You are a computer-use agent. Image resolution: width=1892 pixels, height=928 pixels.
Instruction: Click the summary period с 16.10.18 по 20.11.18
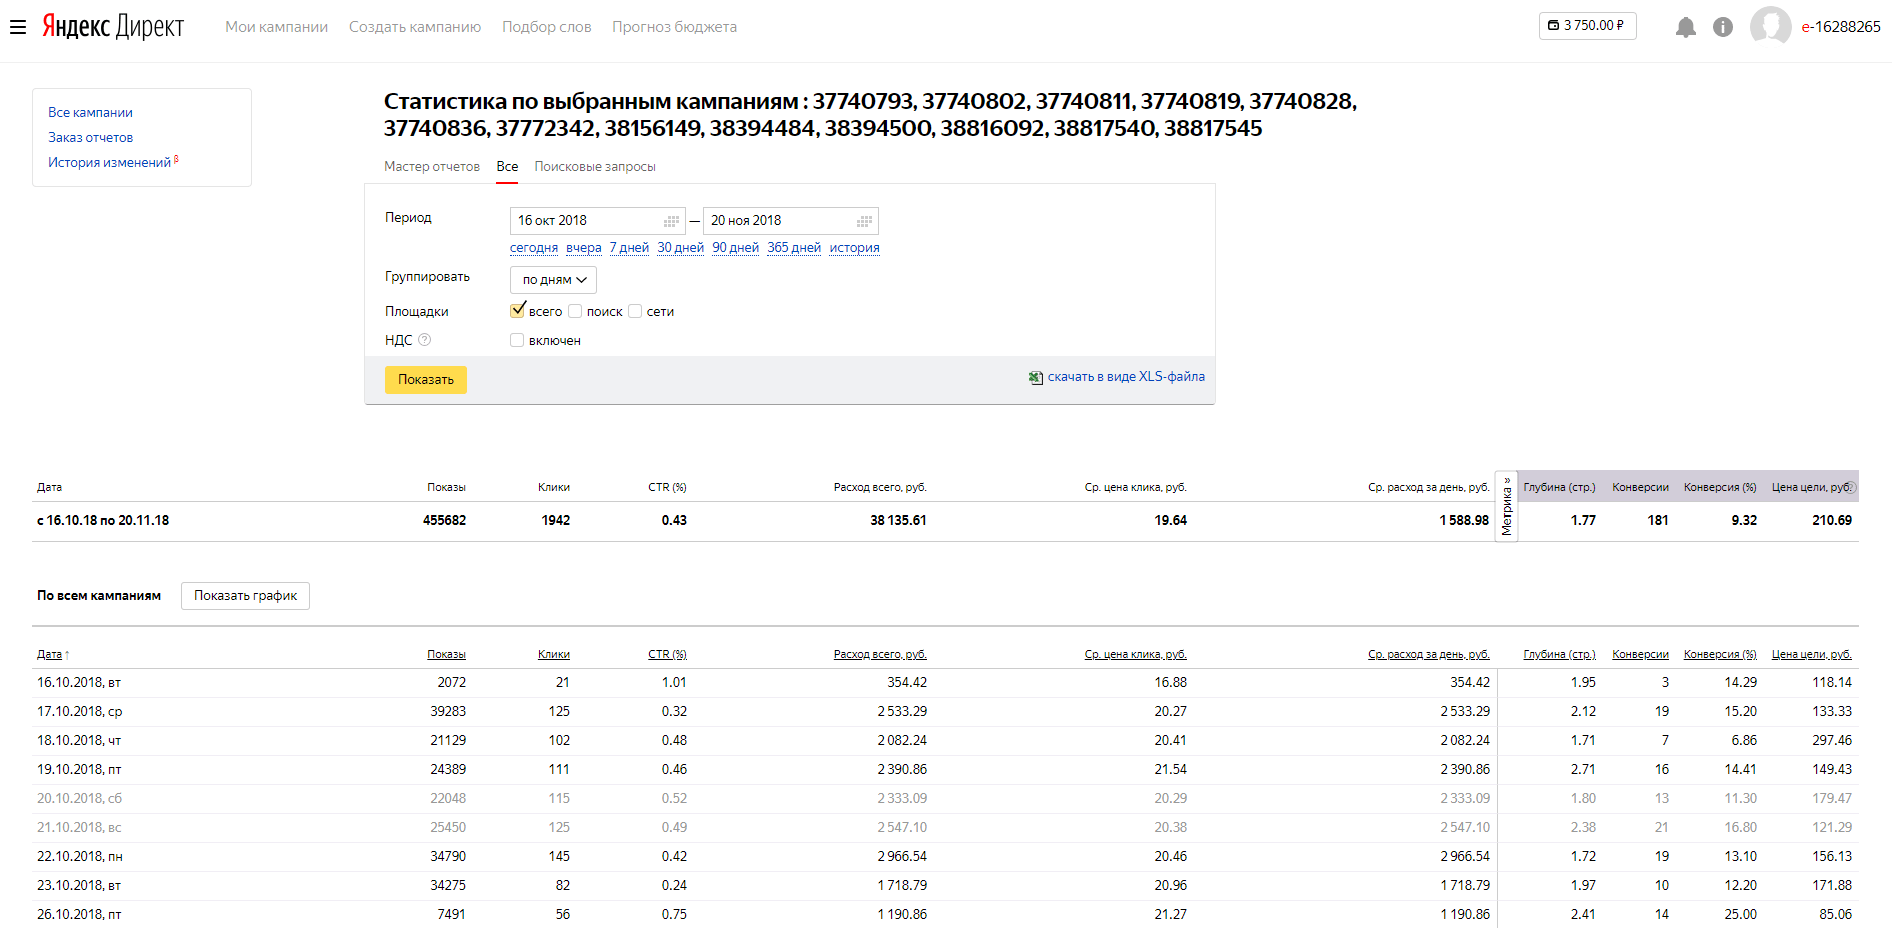coord(103,521)
